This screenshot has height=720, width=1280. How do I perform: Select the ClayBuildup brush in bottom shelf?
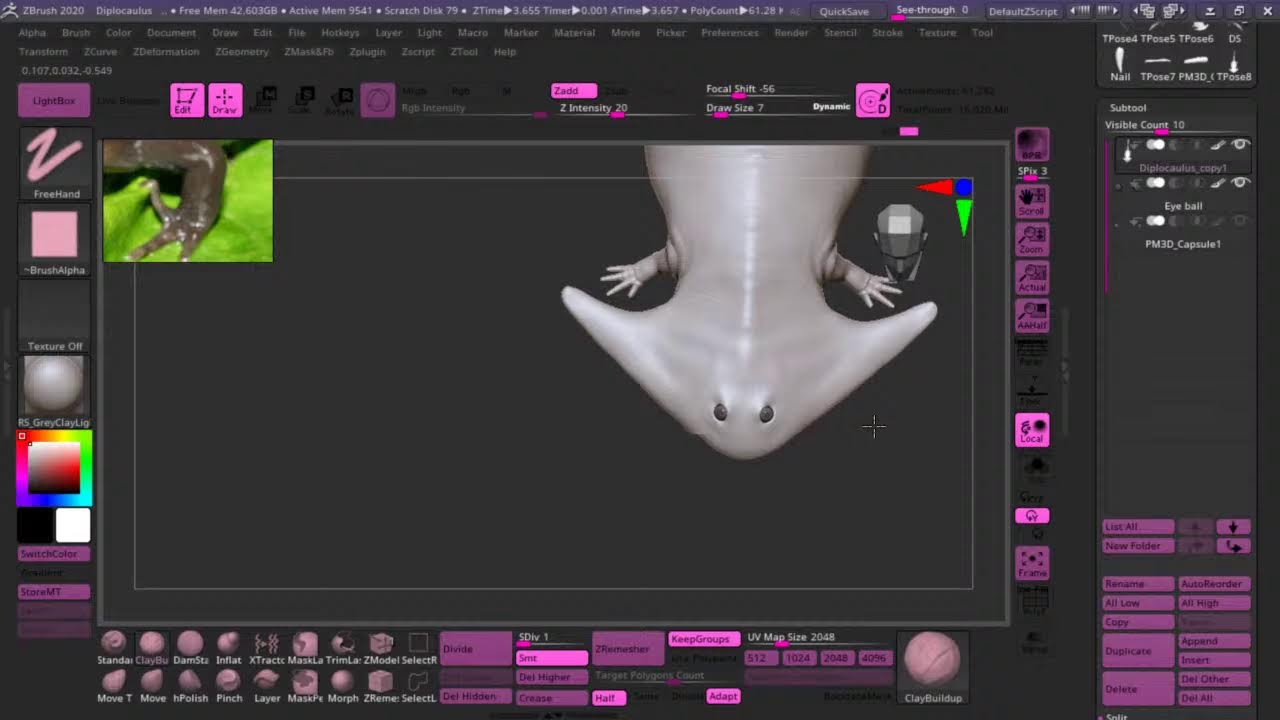[x=152, y=648]
